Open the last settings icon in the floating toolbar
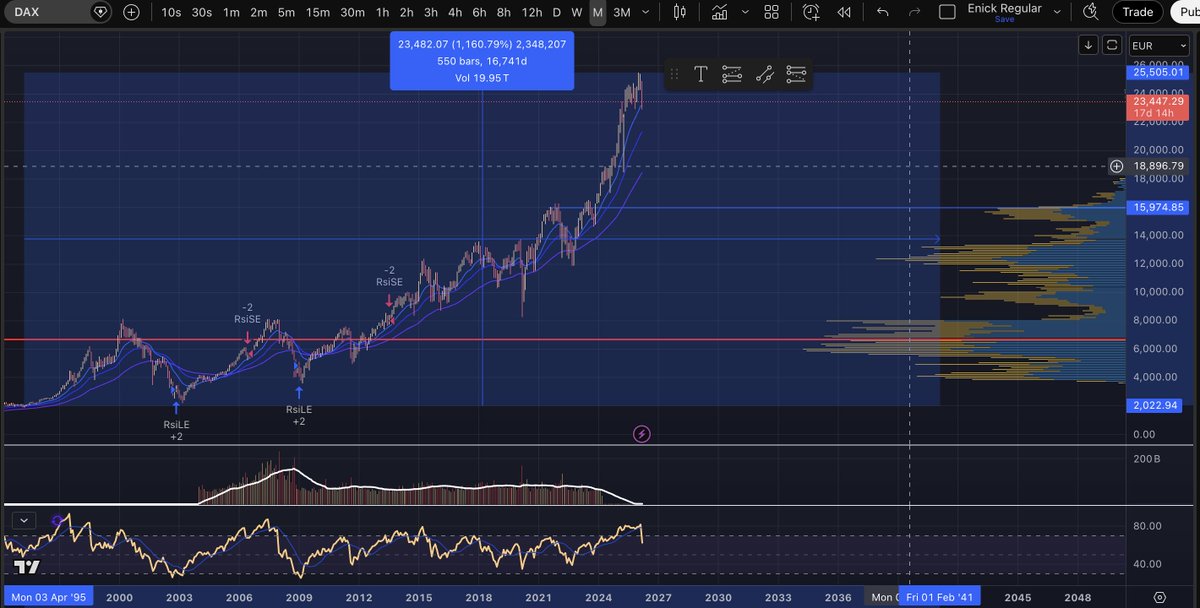 tap(796, 74)
